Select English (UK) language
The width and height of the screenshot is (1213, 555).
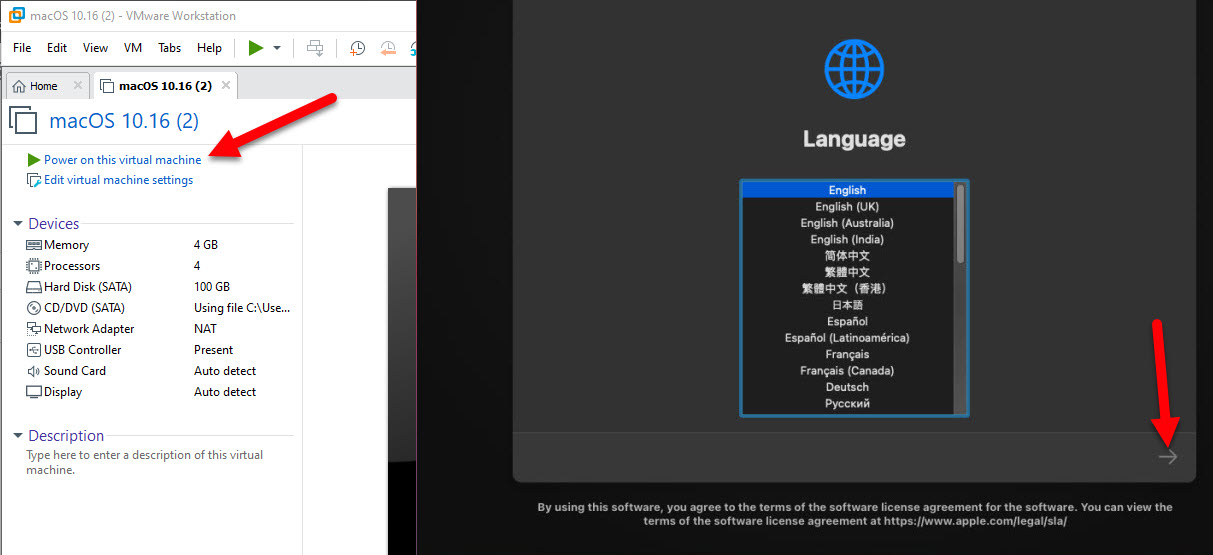[847, 207]
